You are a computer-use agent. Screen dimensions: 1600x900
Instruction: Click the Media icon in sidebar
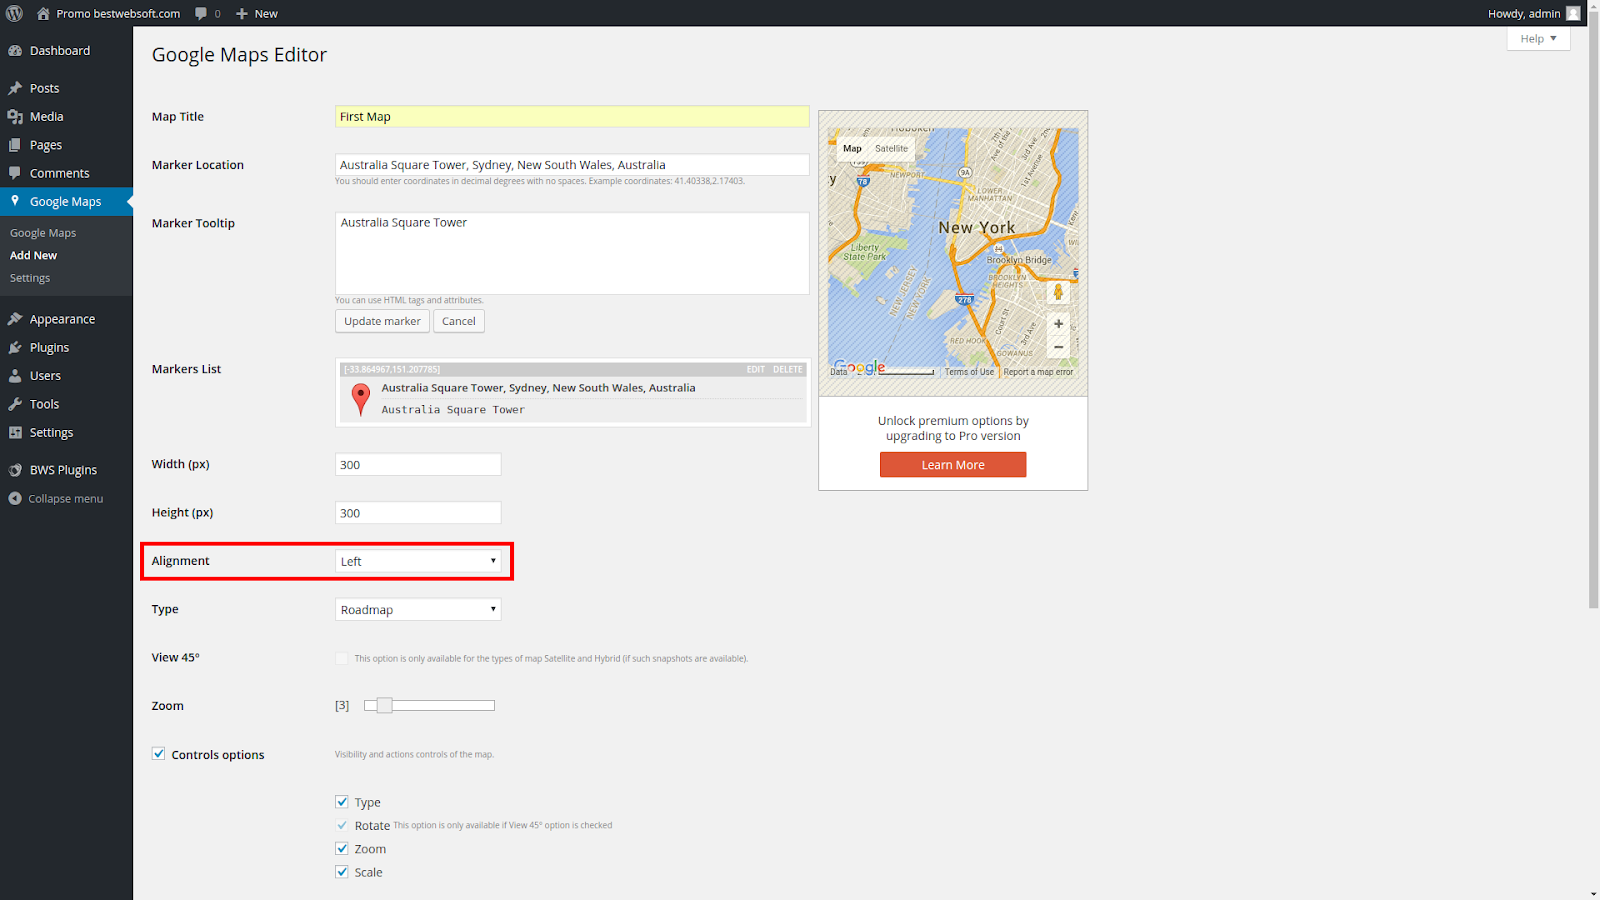(15, 117)
